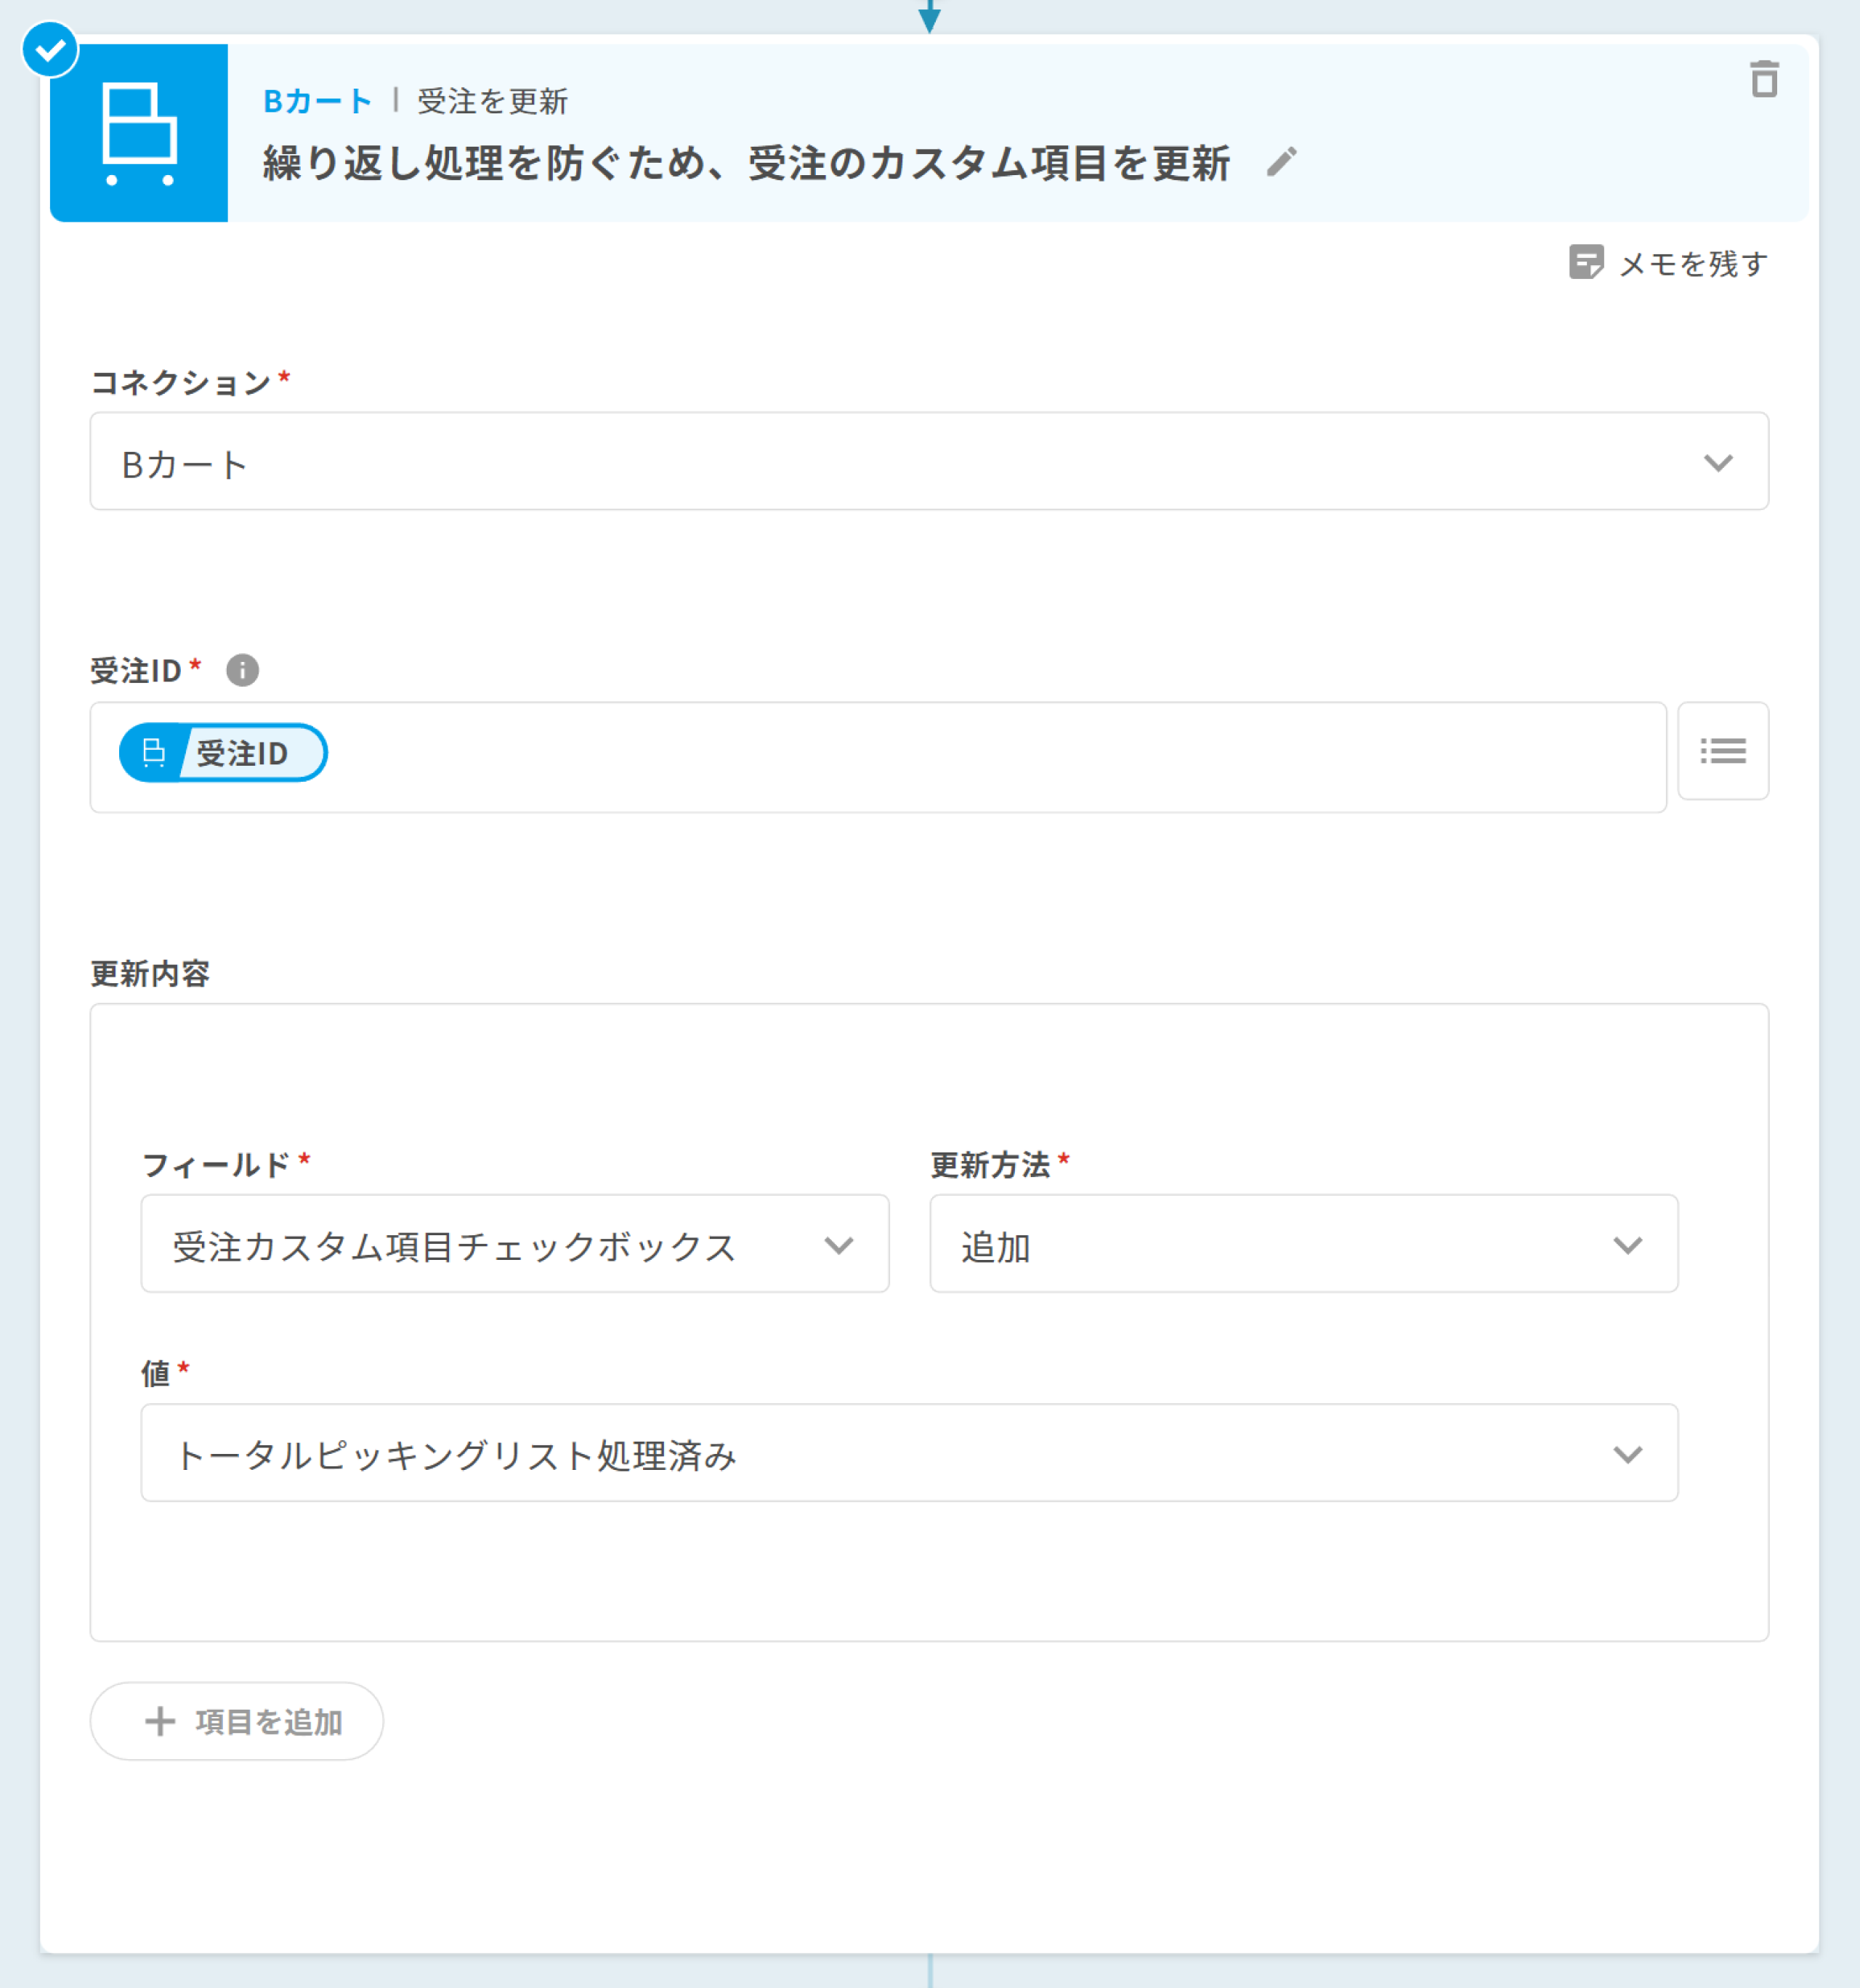Click the 受注ID variable pill

pyautogui.click(x=223, y=753)
